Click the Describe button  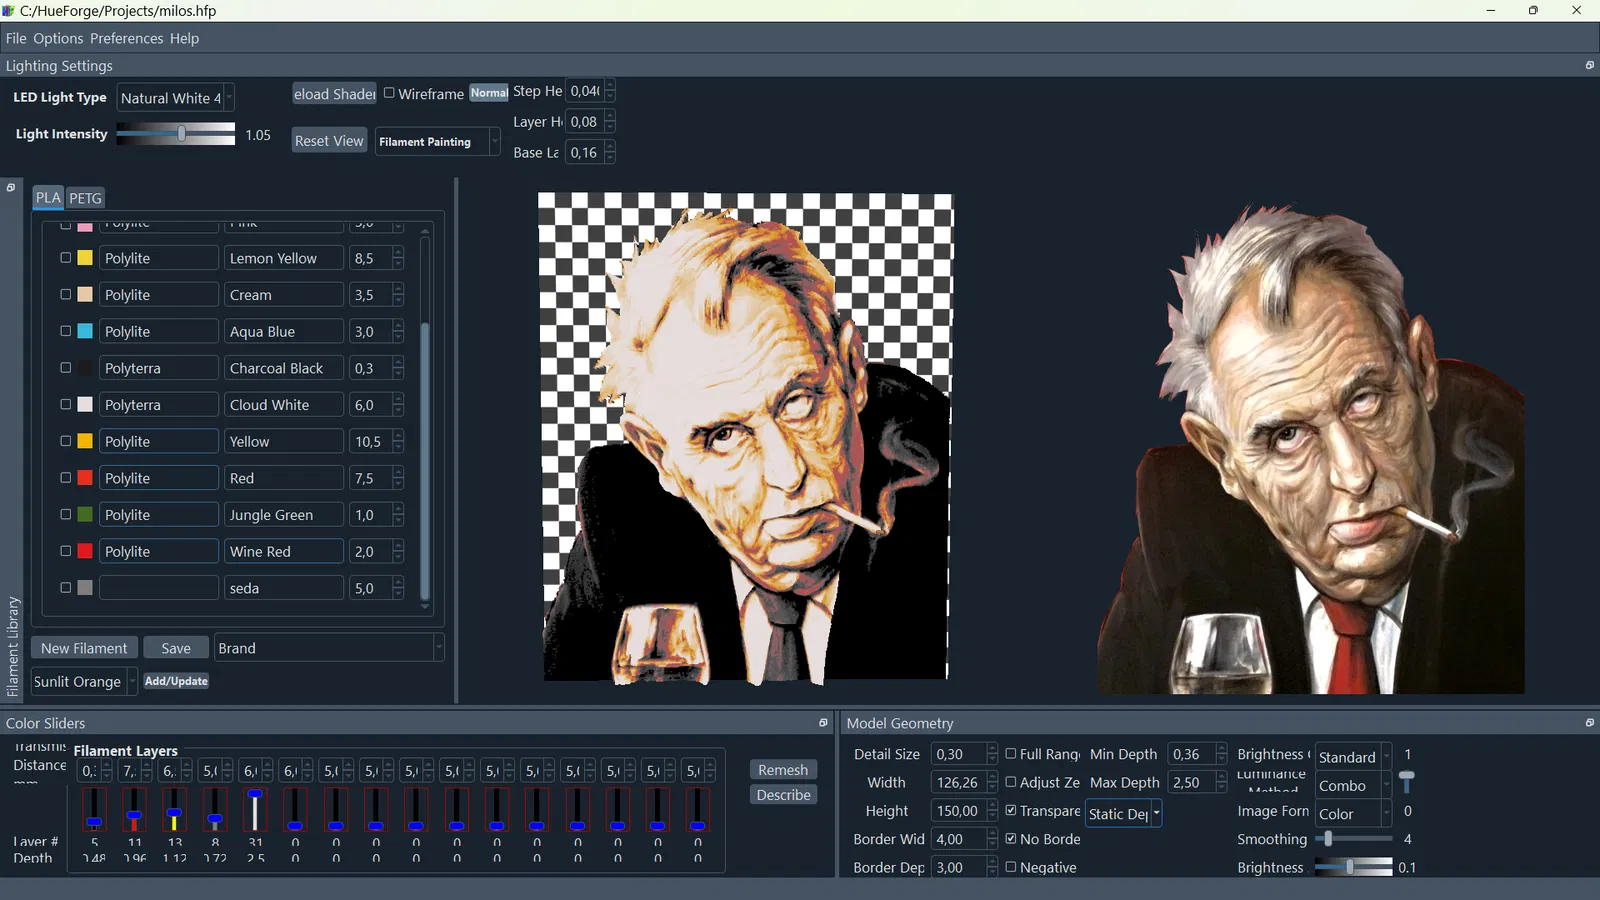pyautogui.click(x=783, y=795)
